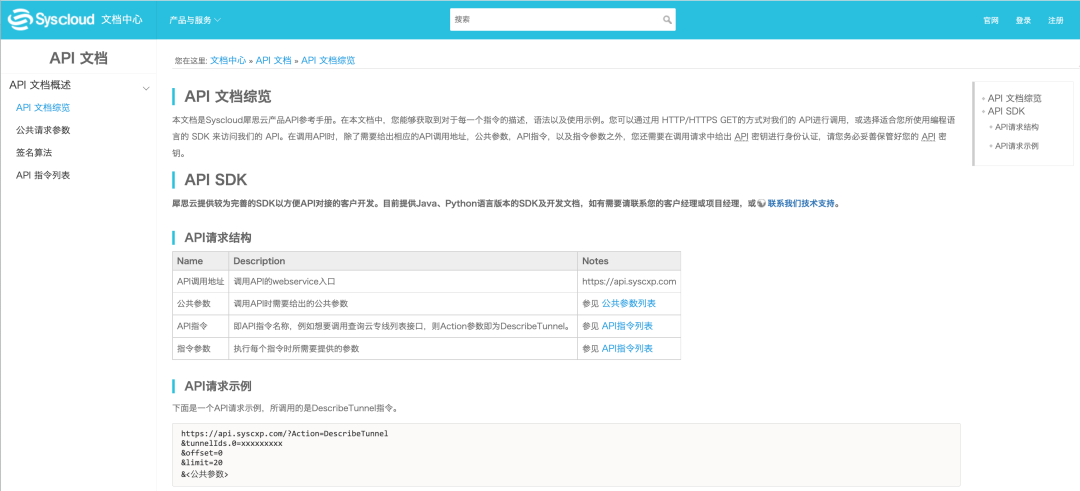The image size is (1080, 491).
Task: Click the search magnifier icon
Action: (x=667, y=20)
